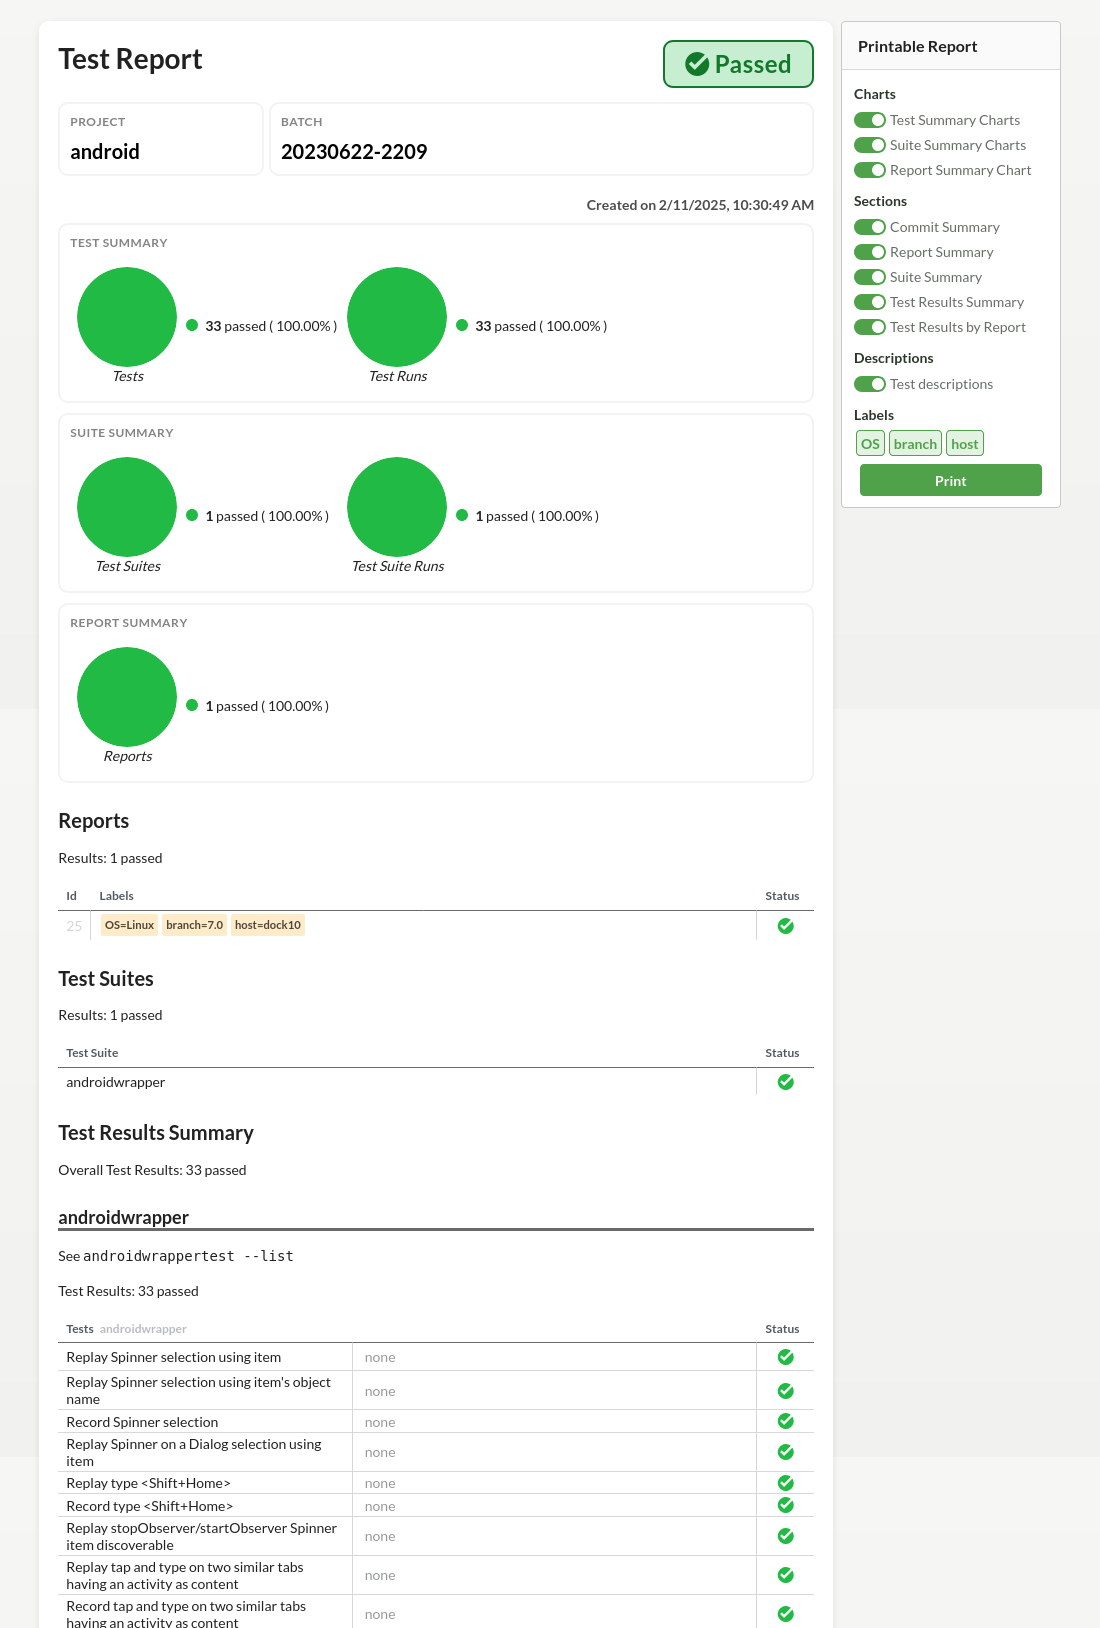Disable the Commit Summary section
This screenshot has width=1100, height=1628.
point(870,227)
